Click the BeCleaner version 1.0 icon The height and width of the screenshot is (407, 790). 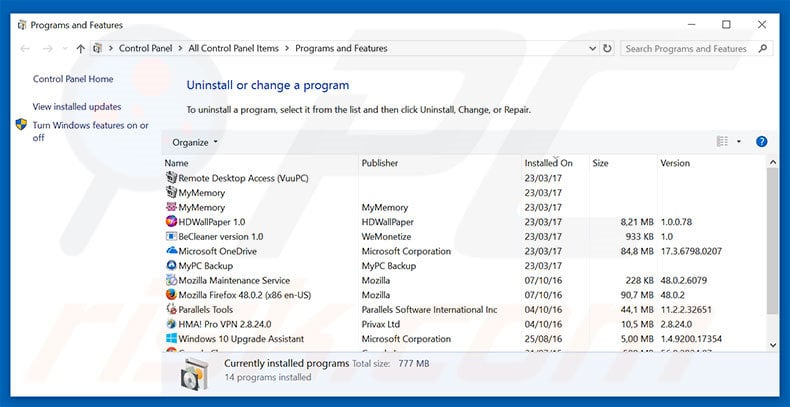[x=172, y=236]
